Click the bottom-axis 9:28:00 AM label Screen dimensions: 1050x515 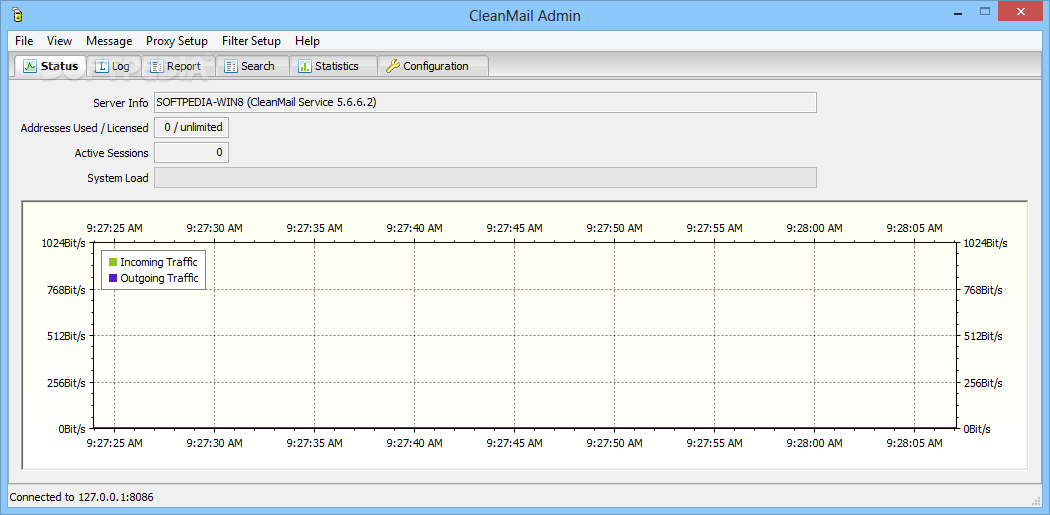814,443
